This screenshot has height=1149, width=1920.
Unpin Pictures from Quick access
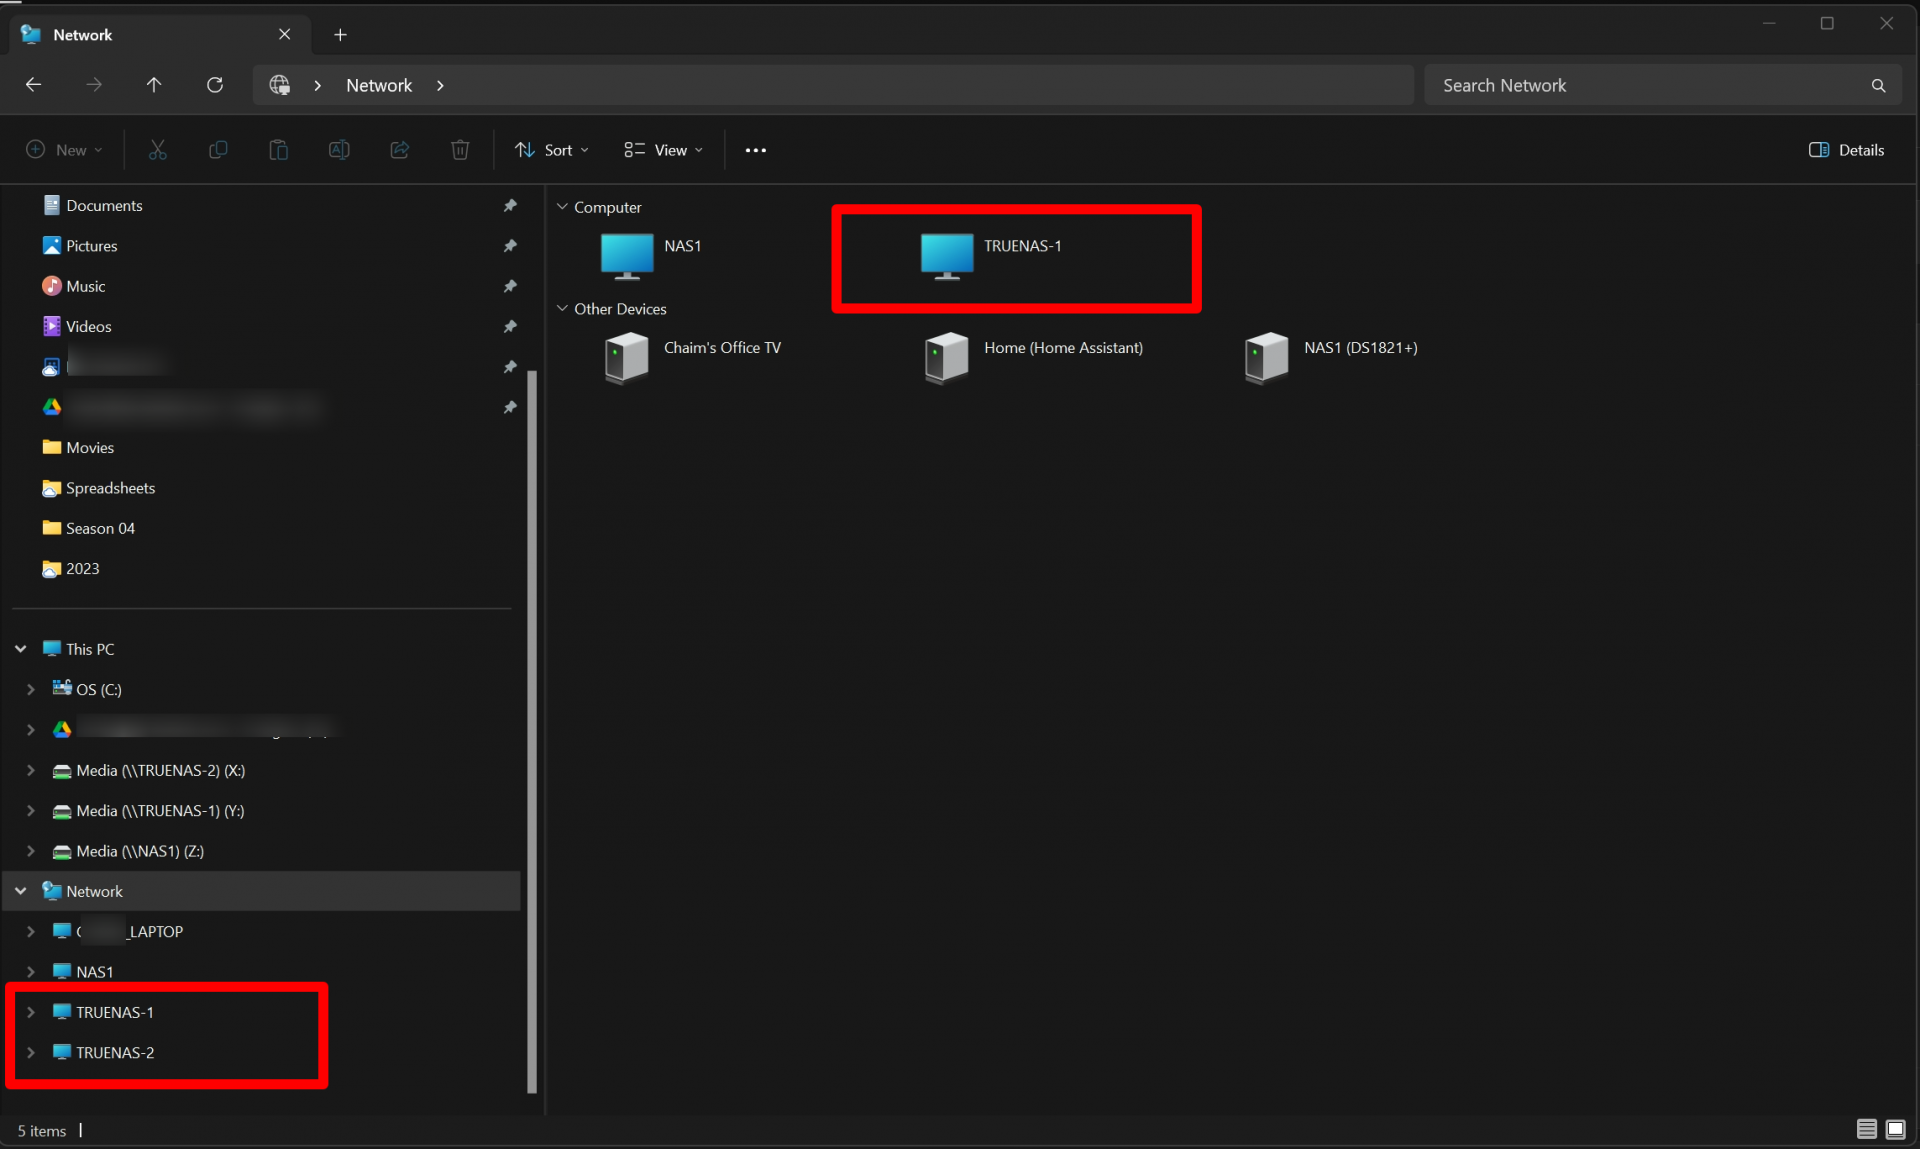tap(510, 246)
